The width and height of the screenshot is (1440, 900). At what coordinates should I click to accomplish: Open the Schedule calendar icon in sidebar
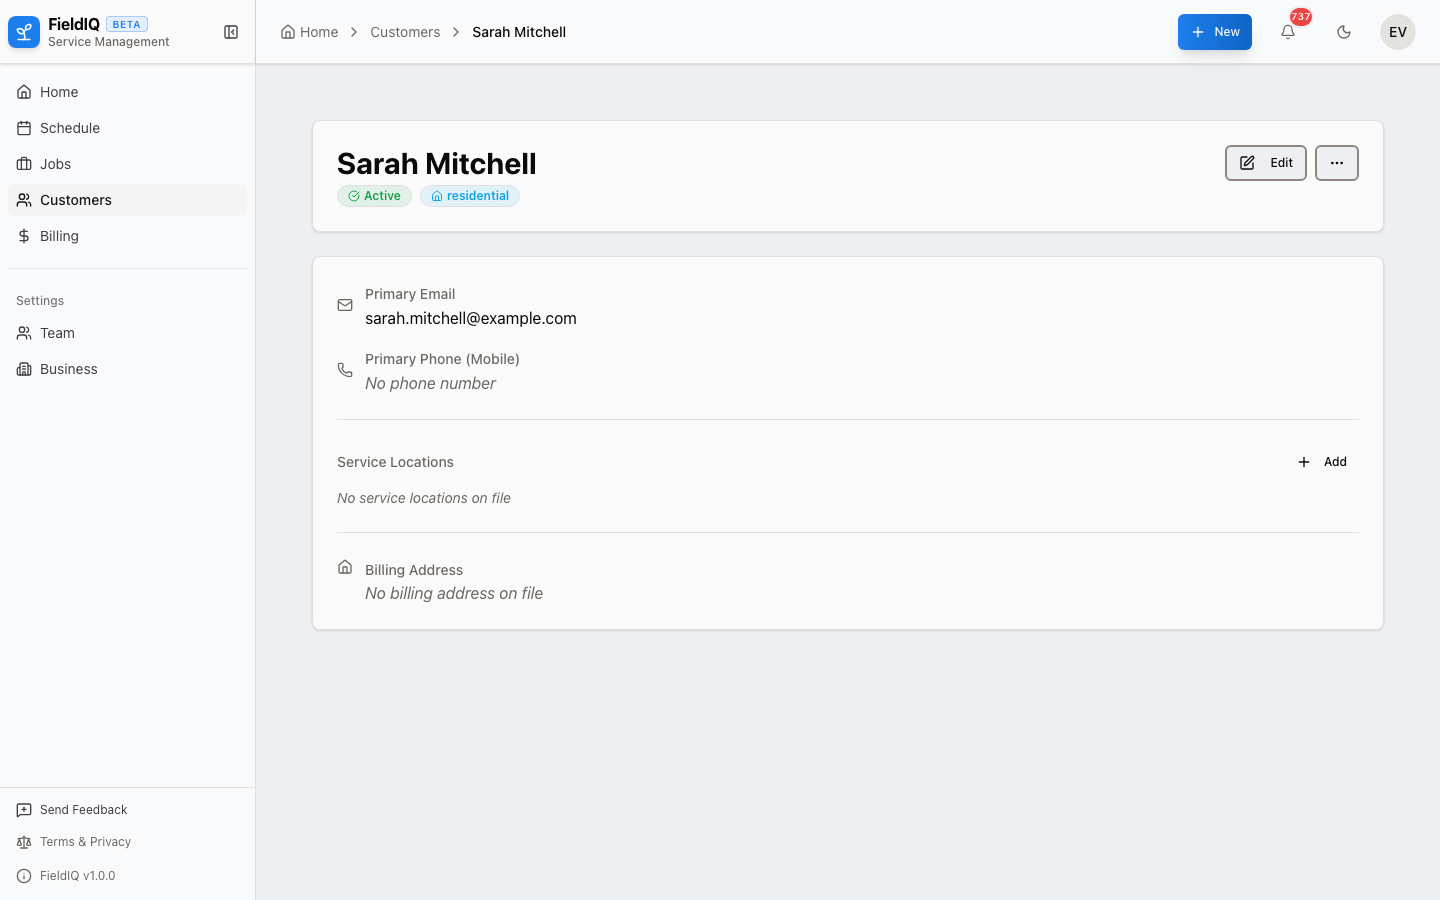(24, 128)
